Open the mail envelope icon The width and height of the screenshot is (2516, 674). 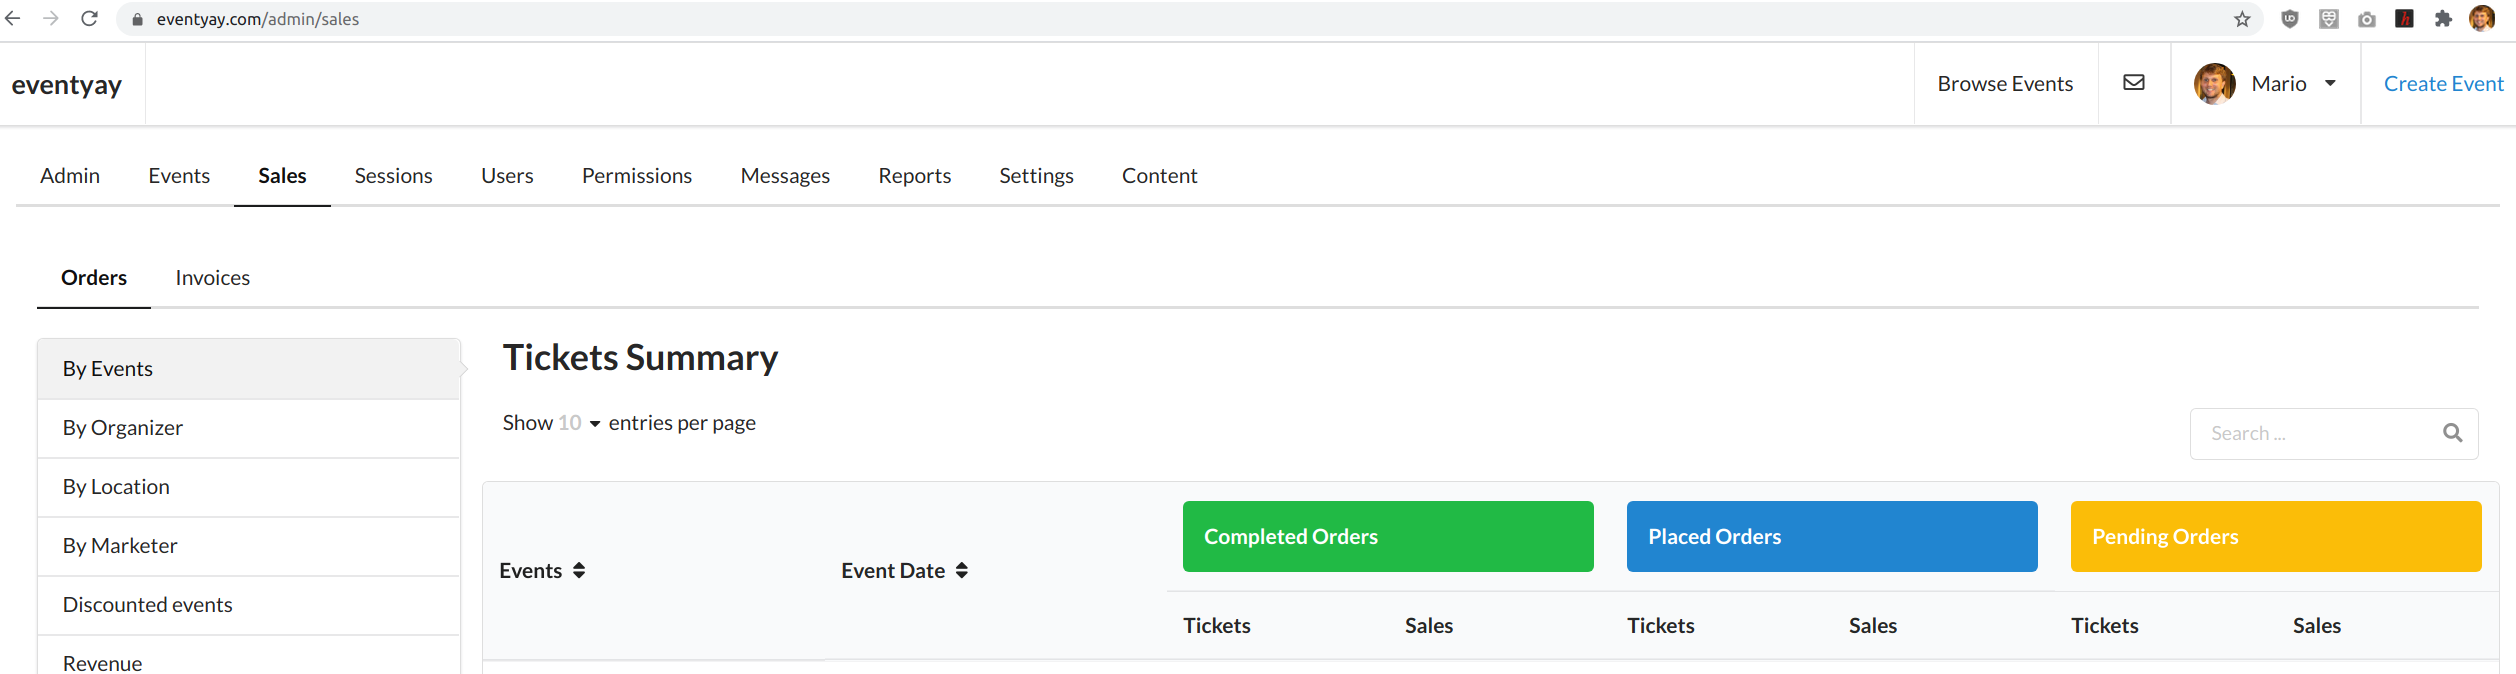pyautogui.click(x=2133, y=83)
